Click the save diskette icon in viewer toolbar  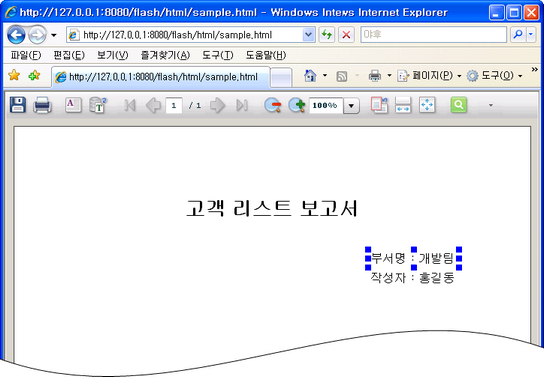click(x=18, y=105)
